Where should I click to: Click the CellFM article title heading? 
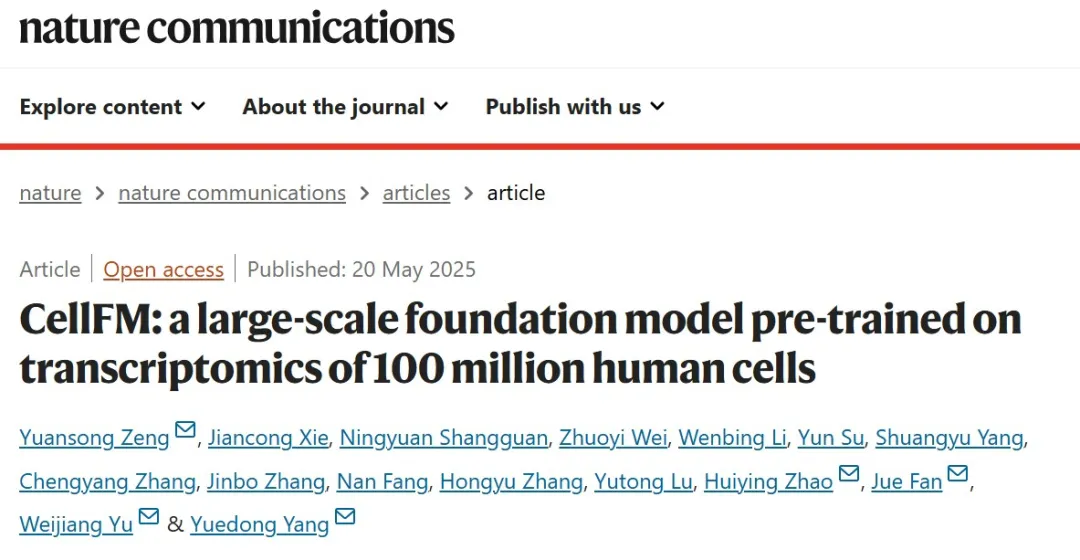coord(520,344)
